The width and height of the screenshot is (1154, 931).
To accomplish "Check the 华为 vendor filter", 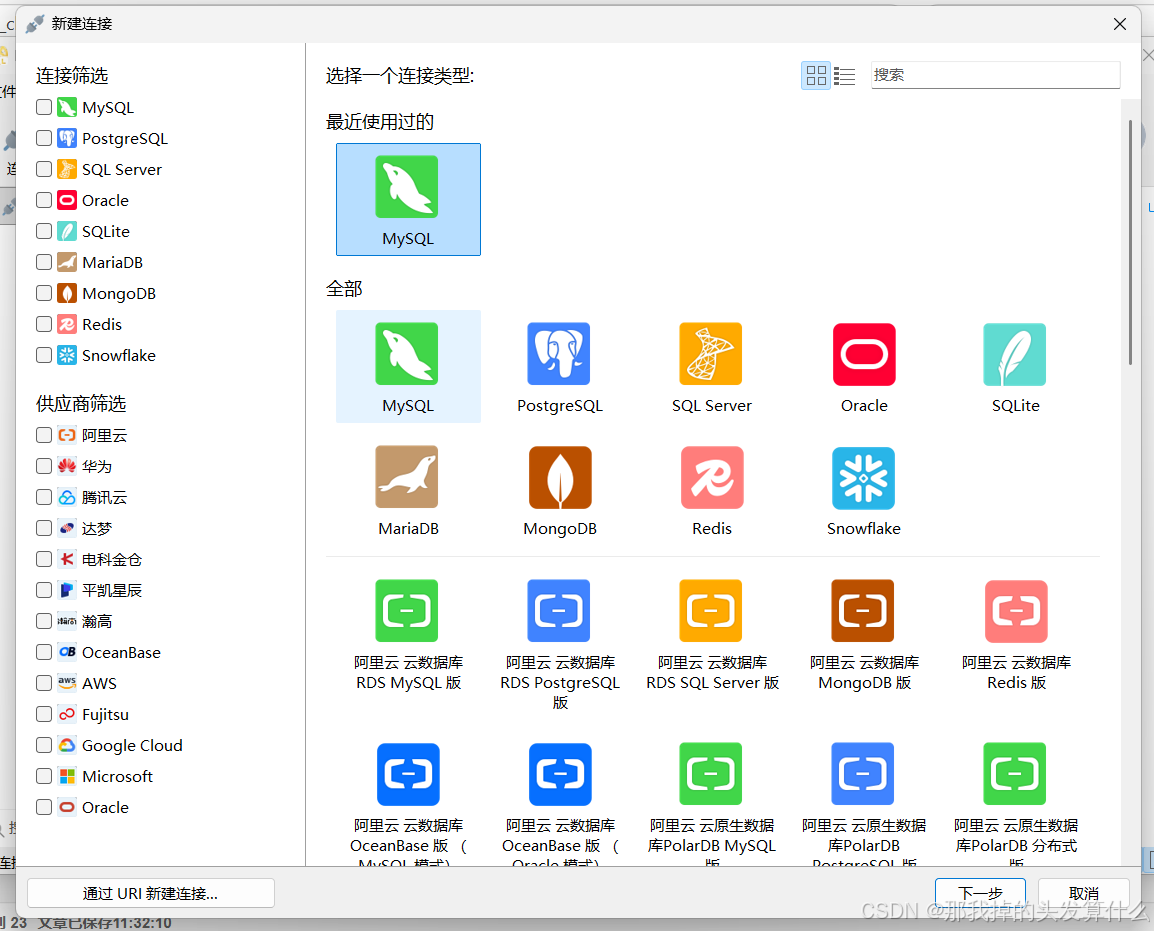I will point(44,466).
